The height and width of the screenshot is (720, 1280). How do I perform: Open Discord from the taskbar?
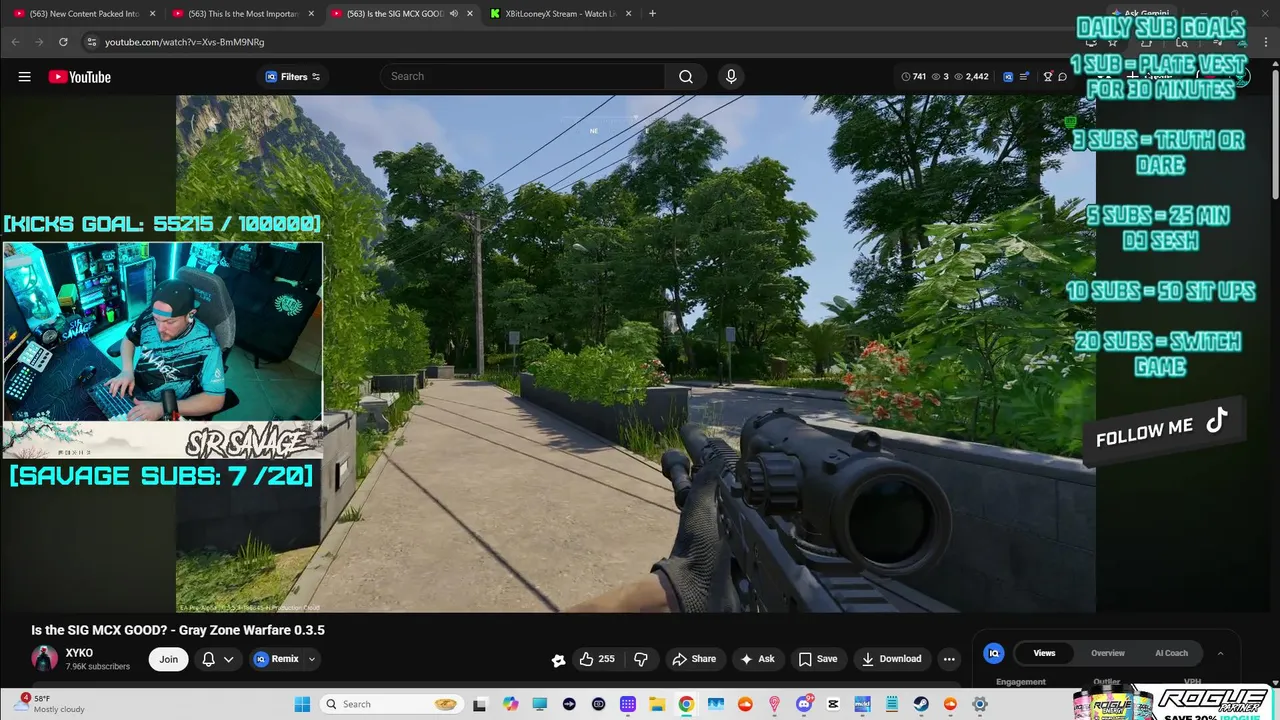point(804,704)
